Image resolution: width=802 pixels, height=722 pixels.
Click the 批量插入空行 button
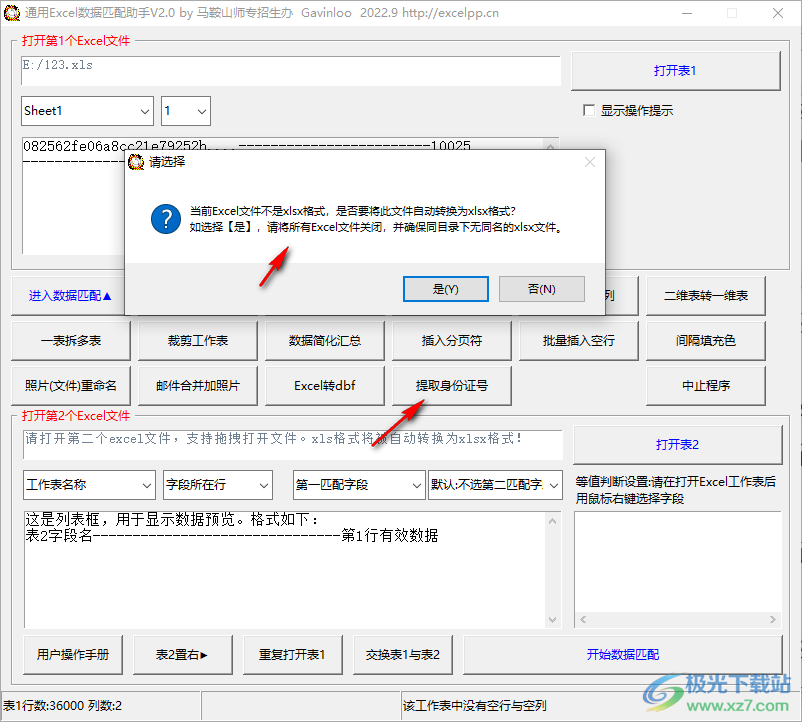pos(578,341)
